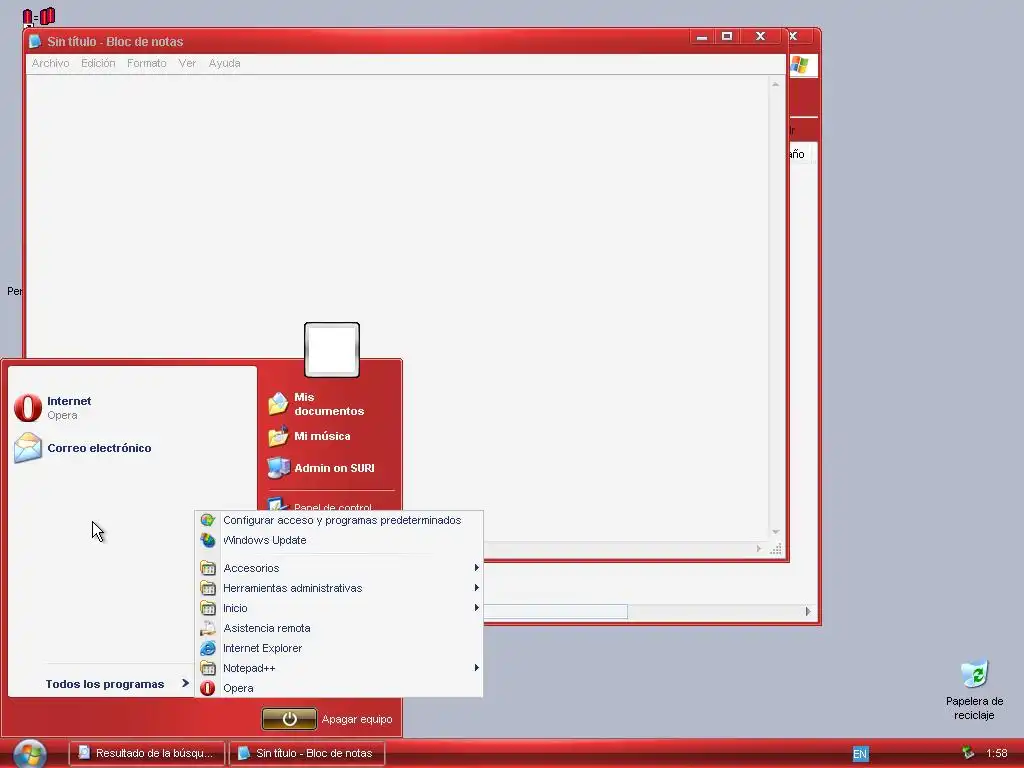Open Mis documentos folder icon
The image size is (1024, 768).
click(x=278, y=404)
